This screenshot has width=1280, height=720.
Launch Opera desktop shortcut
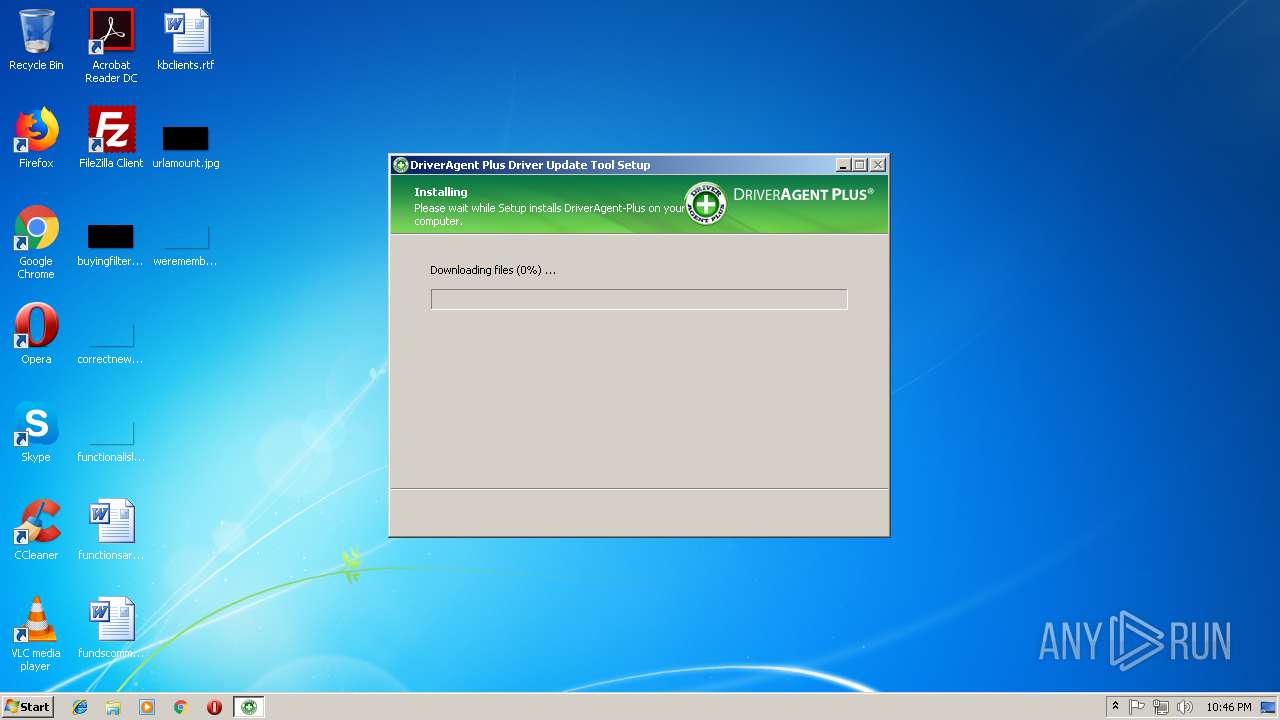(x=36, y=334)
